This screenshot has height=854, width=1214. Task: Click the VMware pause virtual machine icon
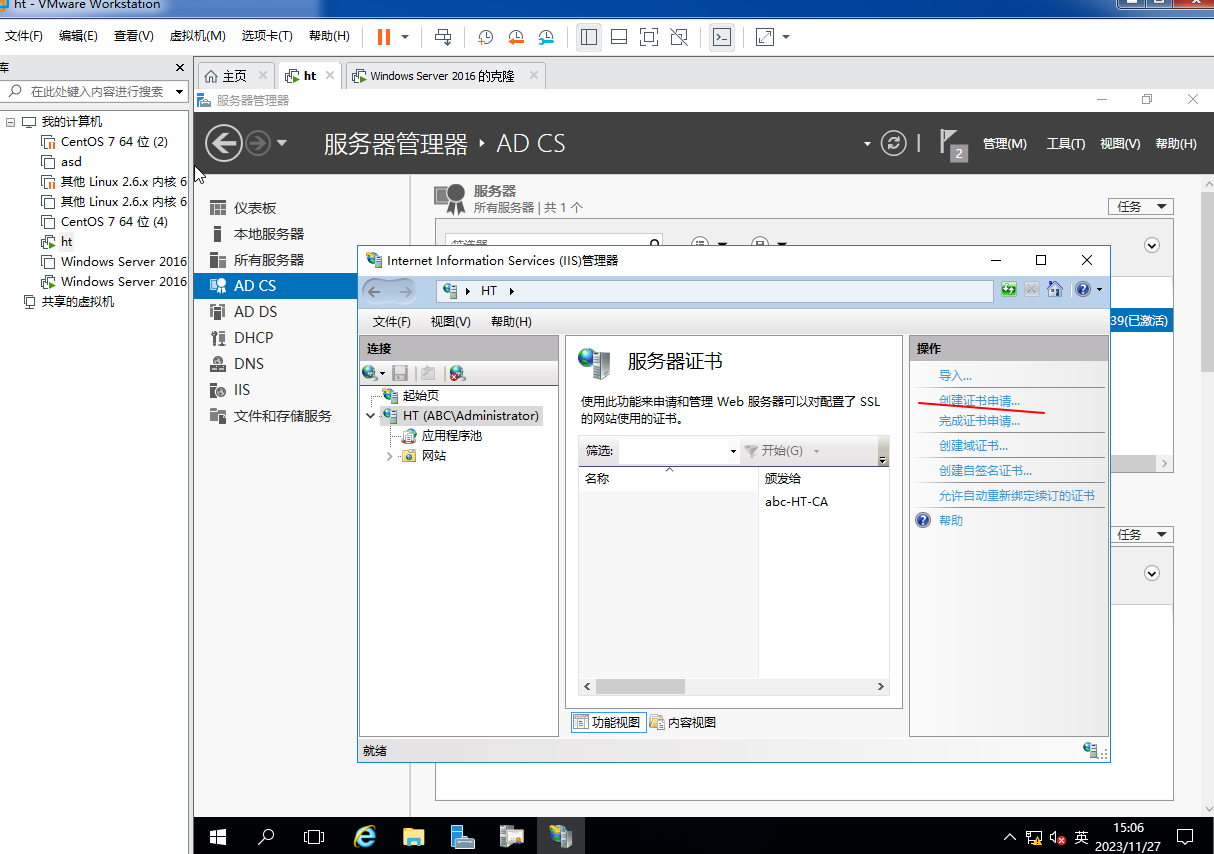tap(384, 37)
